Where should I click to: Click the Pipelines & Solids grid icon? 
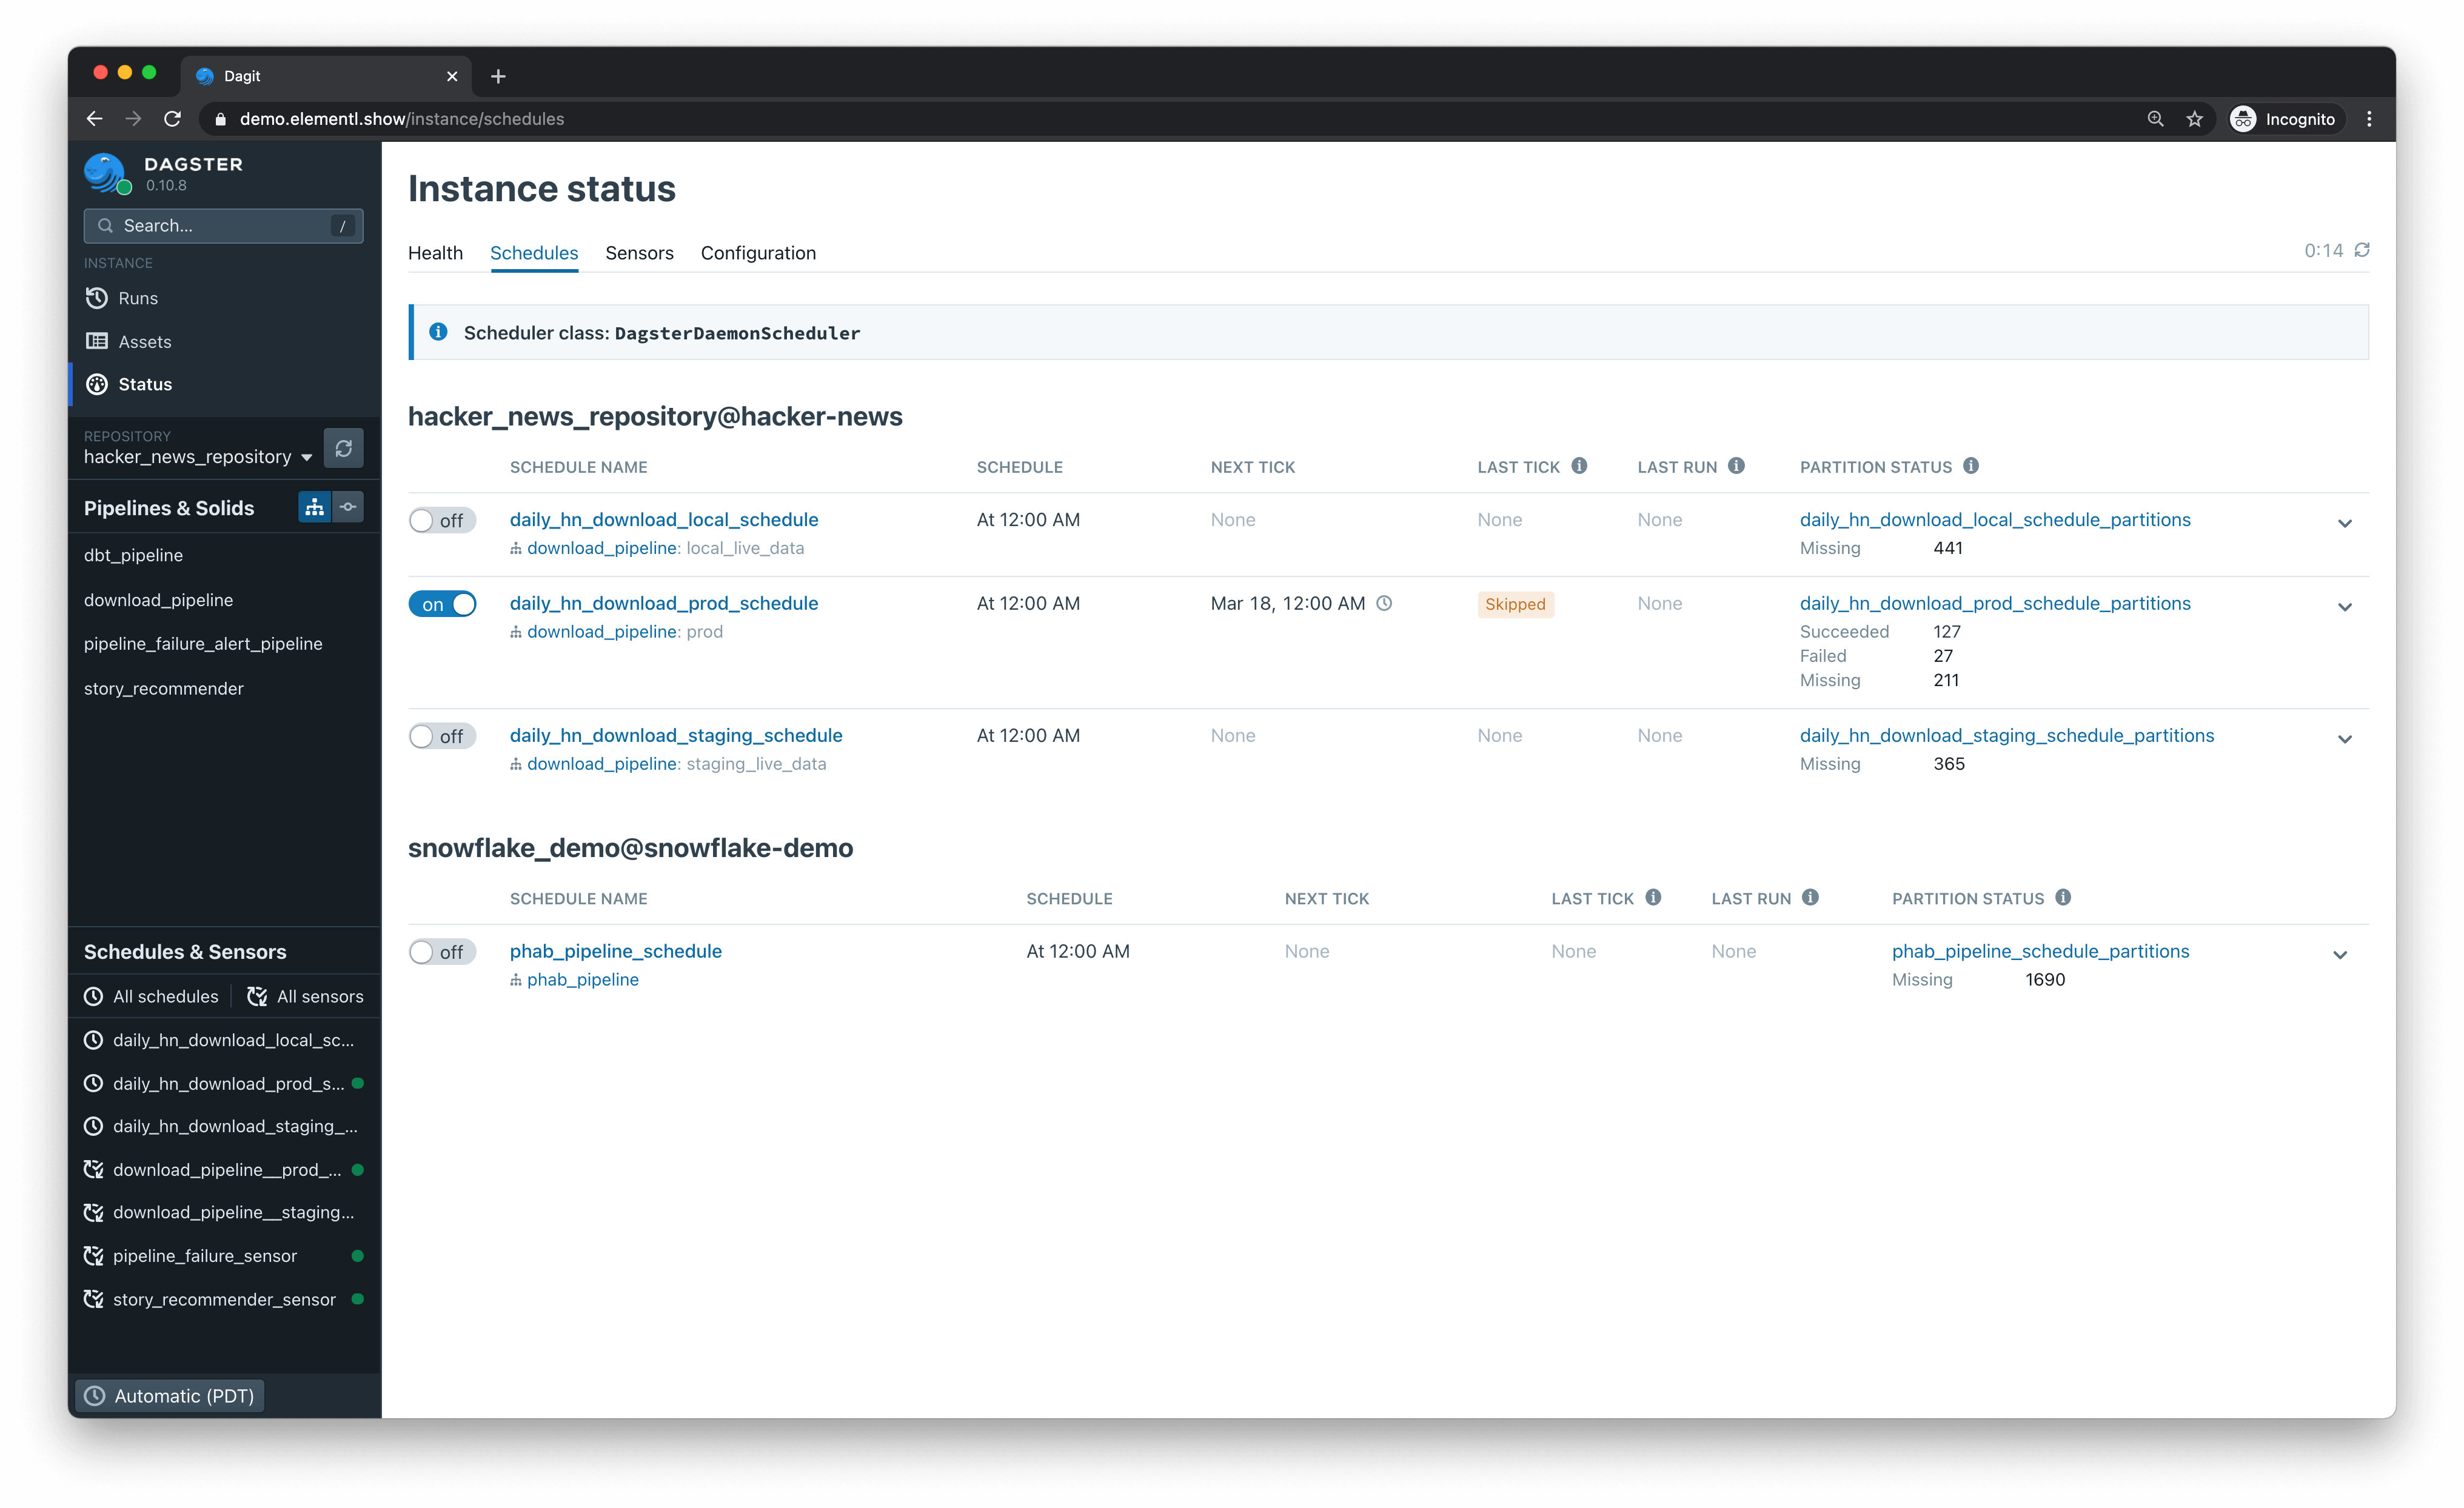(x=313, y=509)
